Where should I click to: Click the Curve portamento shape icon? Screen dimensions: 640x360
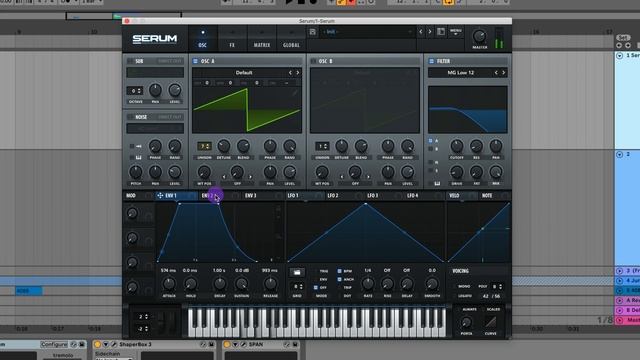click(x=490, y=322)
